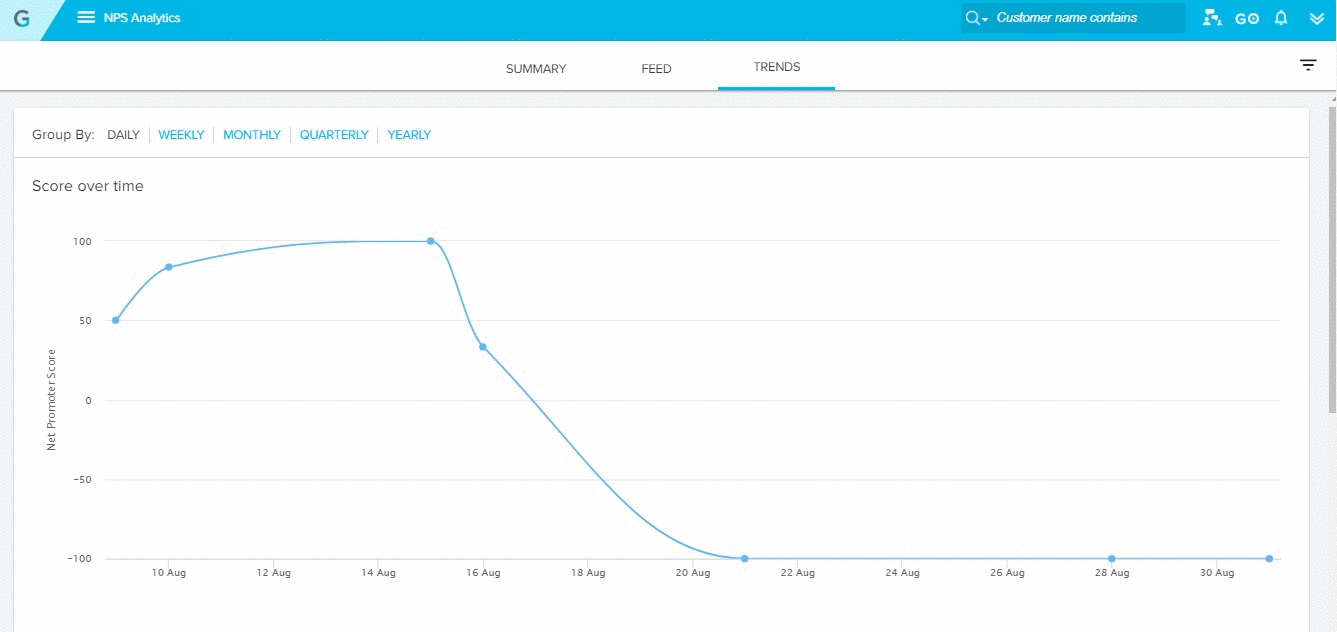Click the first data point at score 50
1337x632 pixels.
pyautogui.click(x=116, y=320)
